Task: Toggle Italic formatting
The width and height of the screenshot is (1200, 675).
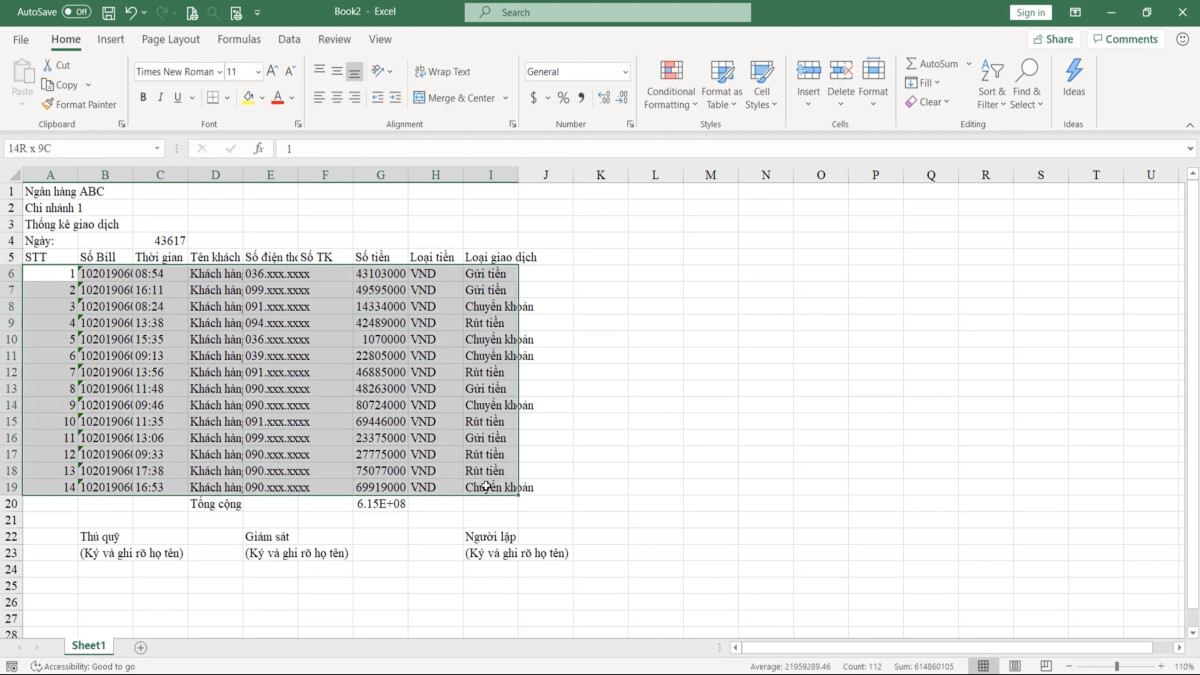Action: pyautogui.click(x=160, y=98)
